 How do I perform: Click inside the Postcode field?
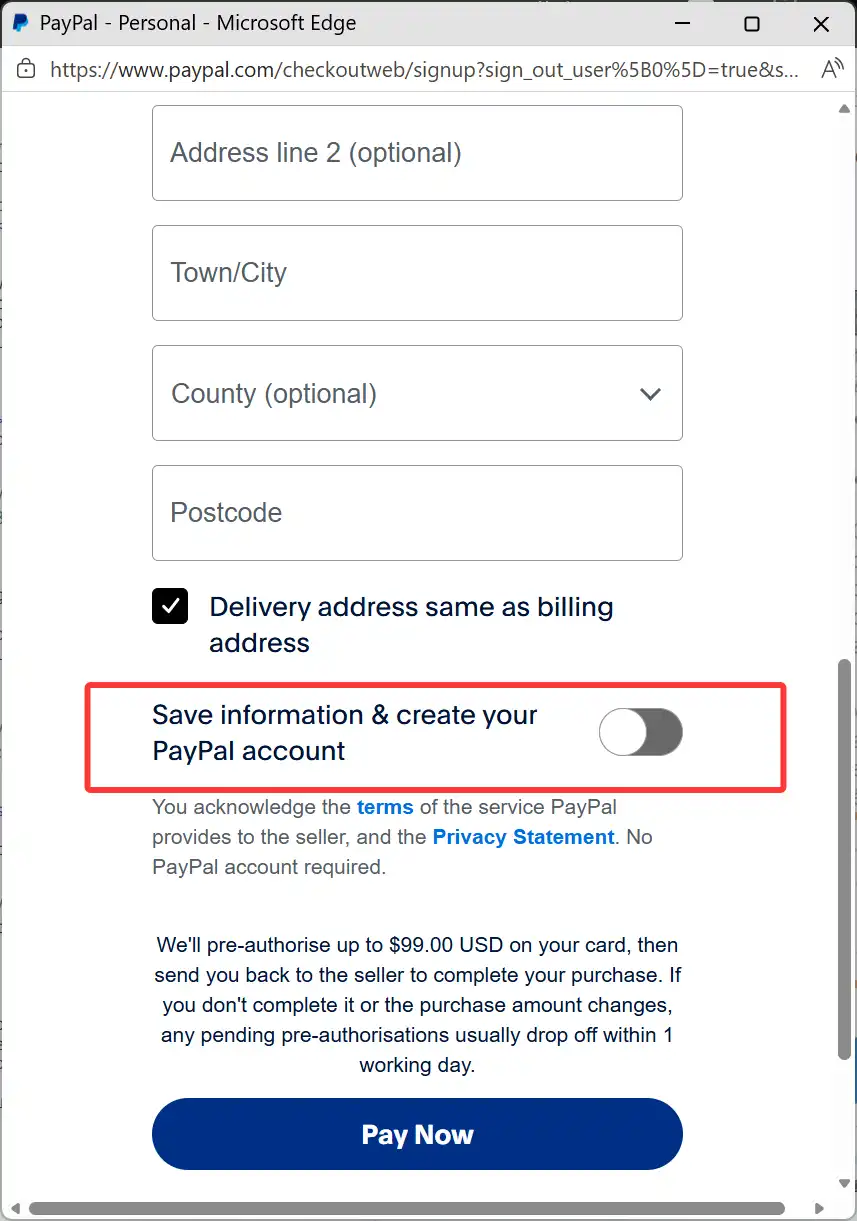point(417,512)
